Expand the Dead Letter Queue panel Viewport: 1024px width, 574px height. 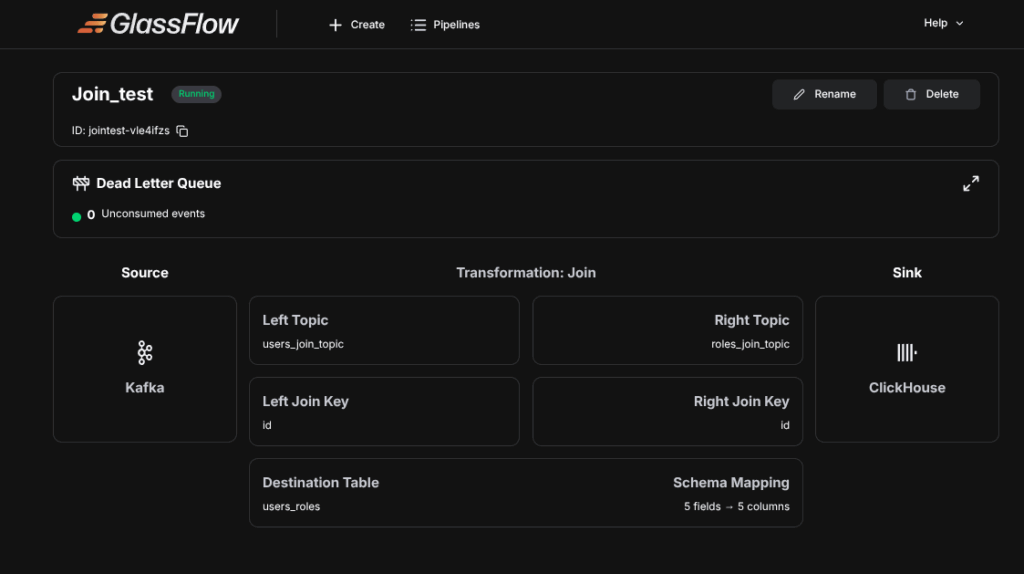click(970, 184)
